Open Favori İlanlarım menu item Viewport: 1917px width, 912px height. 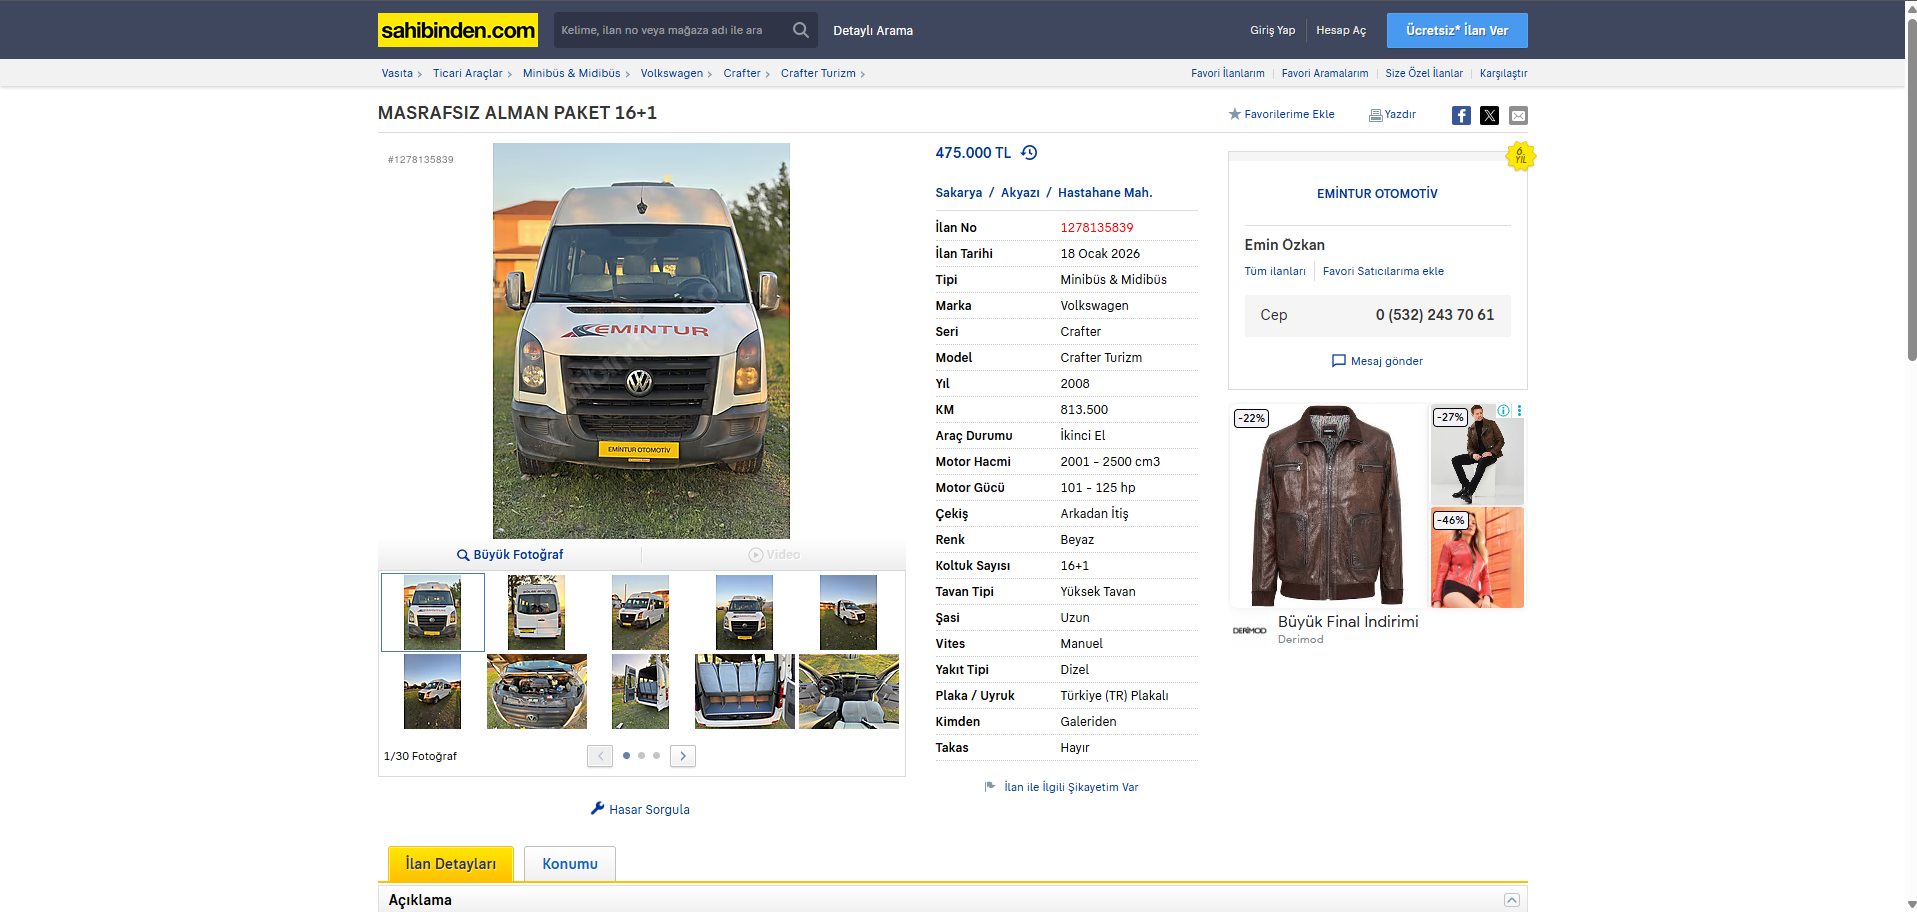[x=1228, y=73]
